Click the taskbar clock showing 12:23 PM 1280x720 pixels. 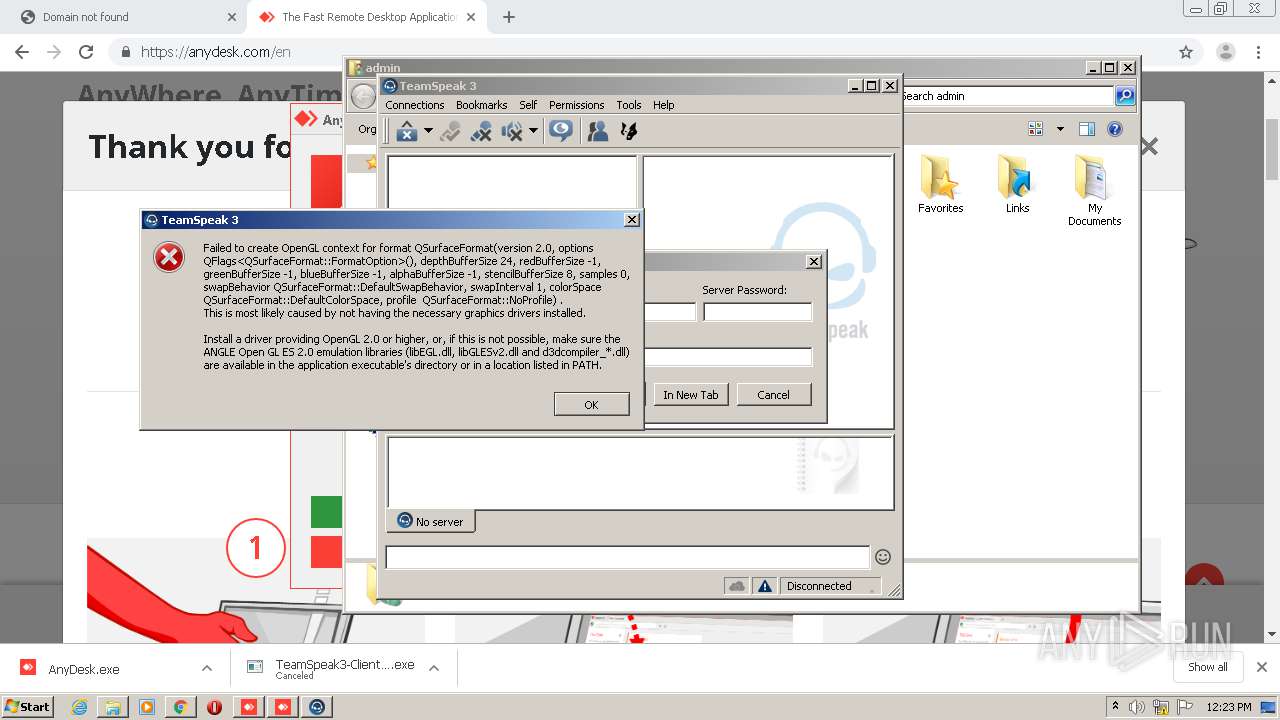1229,707
